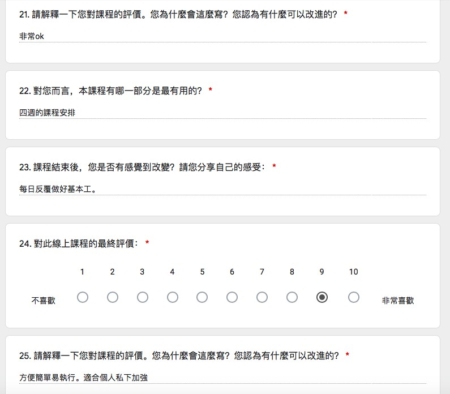Pick rating 8 on question 24
The height and width of the screenshot is (394, 450).
click(292, 297)
